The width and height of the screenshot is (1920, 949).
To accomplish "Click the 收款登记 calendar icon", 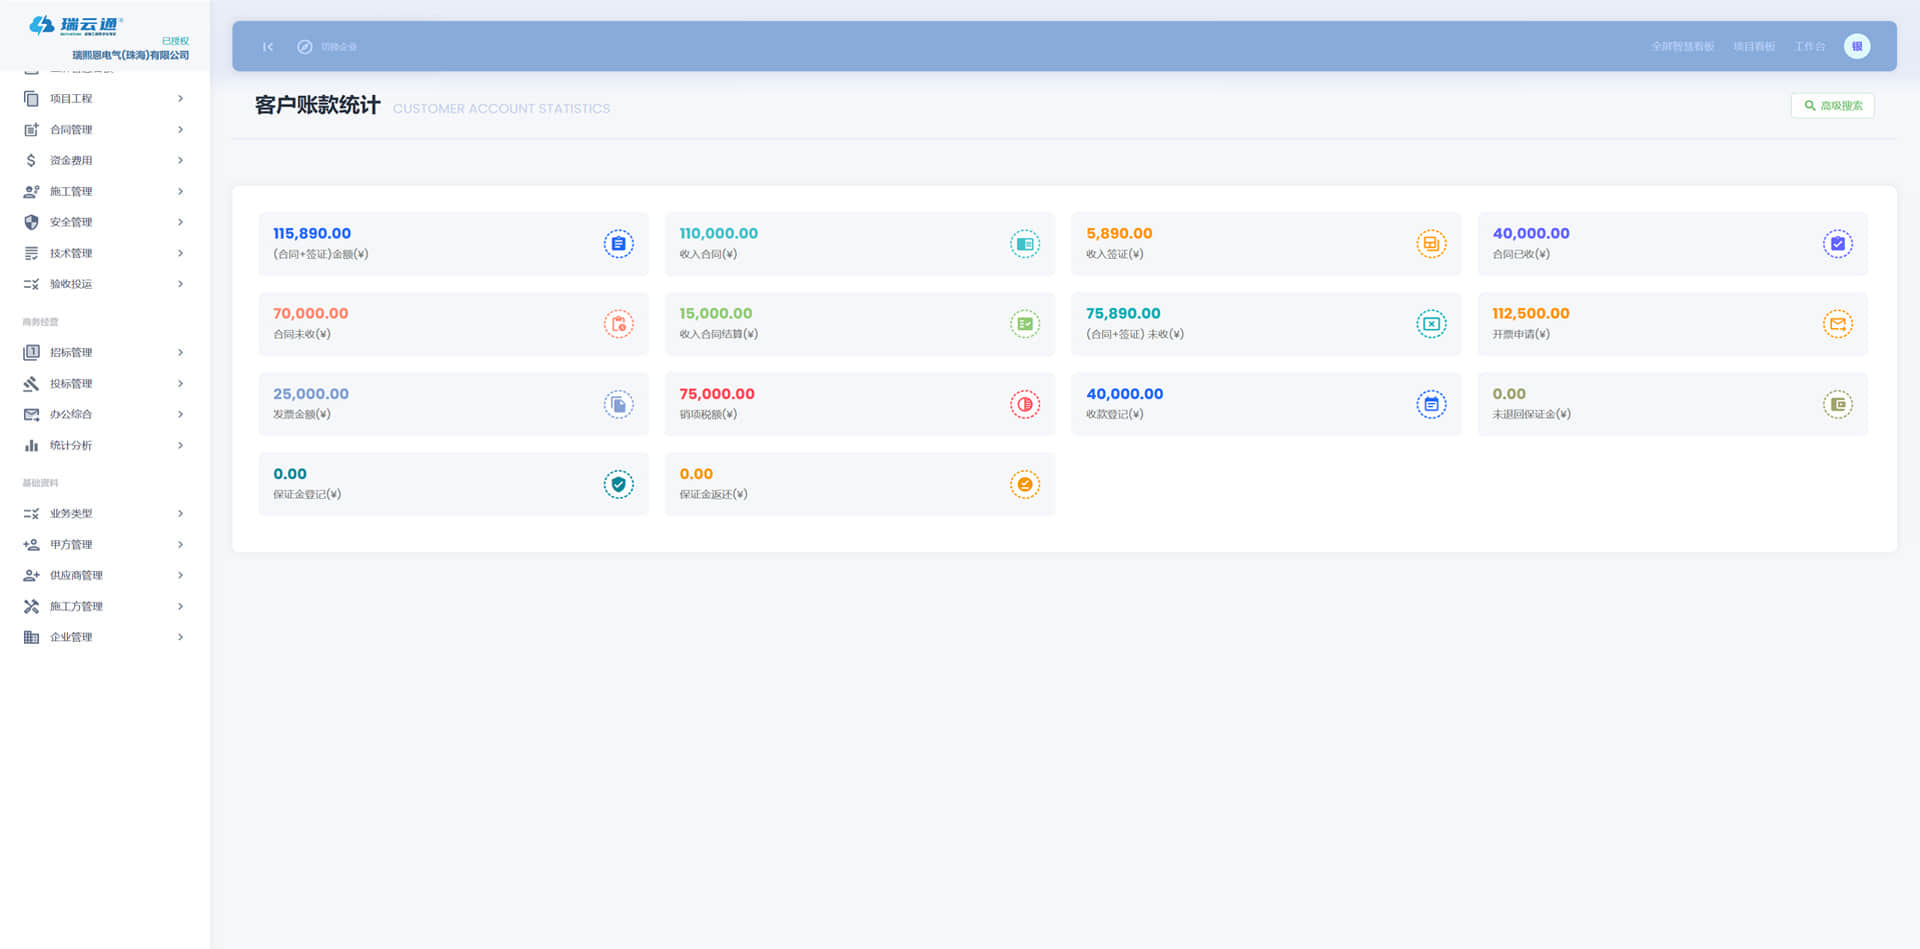I will [x=1431, y=404].
